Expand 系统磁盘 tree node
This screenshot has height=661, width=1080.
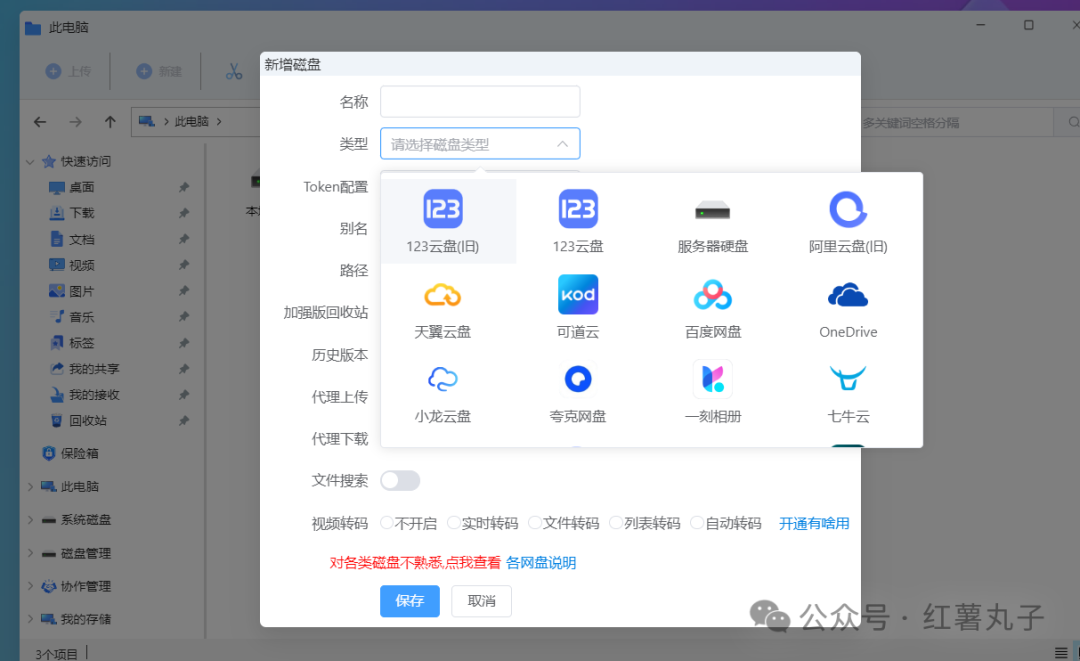pos(30,520)
